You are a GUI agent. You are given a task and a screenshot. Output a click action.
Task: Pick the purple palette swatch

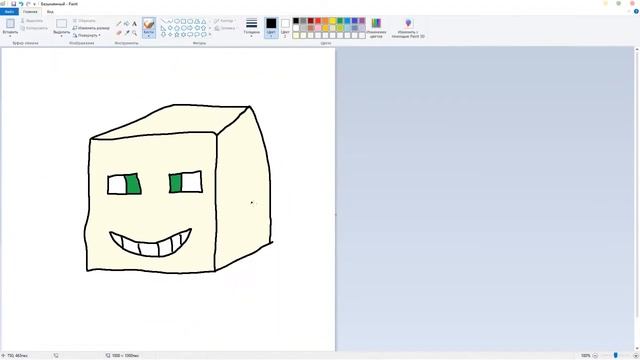[x=362, y=20]
